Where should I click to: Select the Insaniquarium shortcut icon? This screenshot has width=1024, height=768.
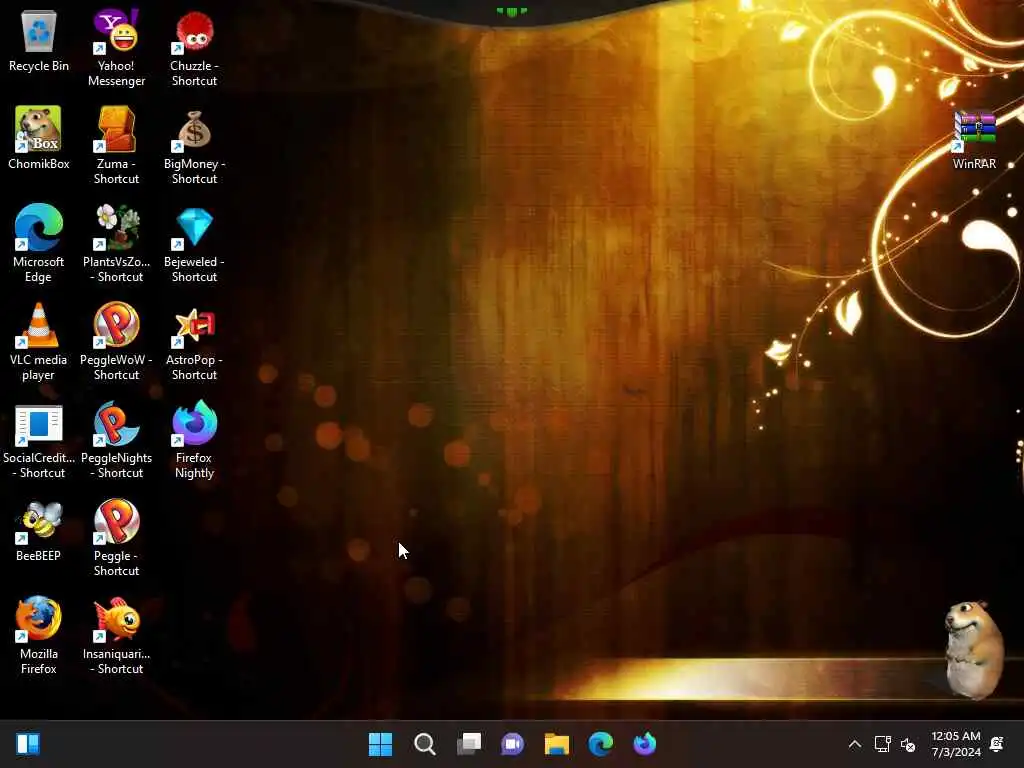pyautogui.click(x=116, y=636)
